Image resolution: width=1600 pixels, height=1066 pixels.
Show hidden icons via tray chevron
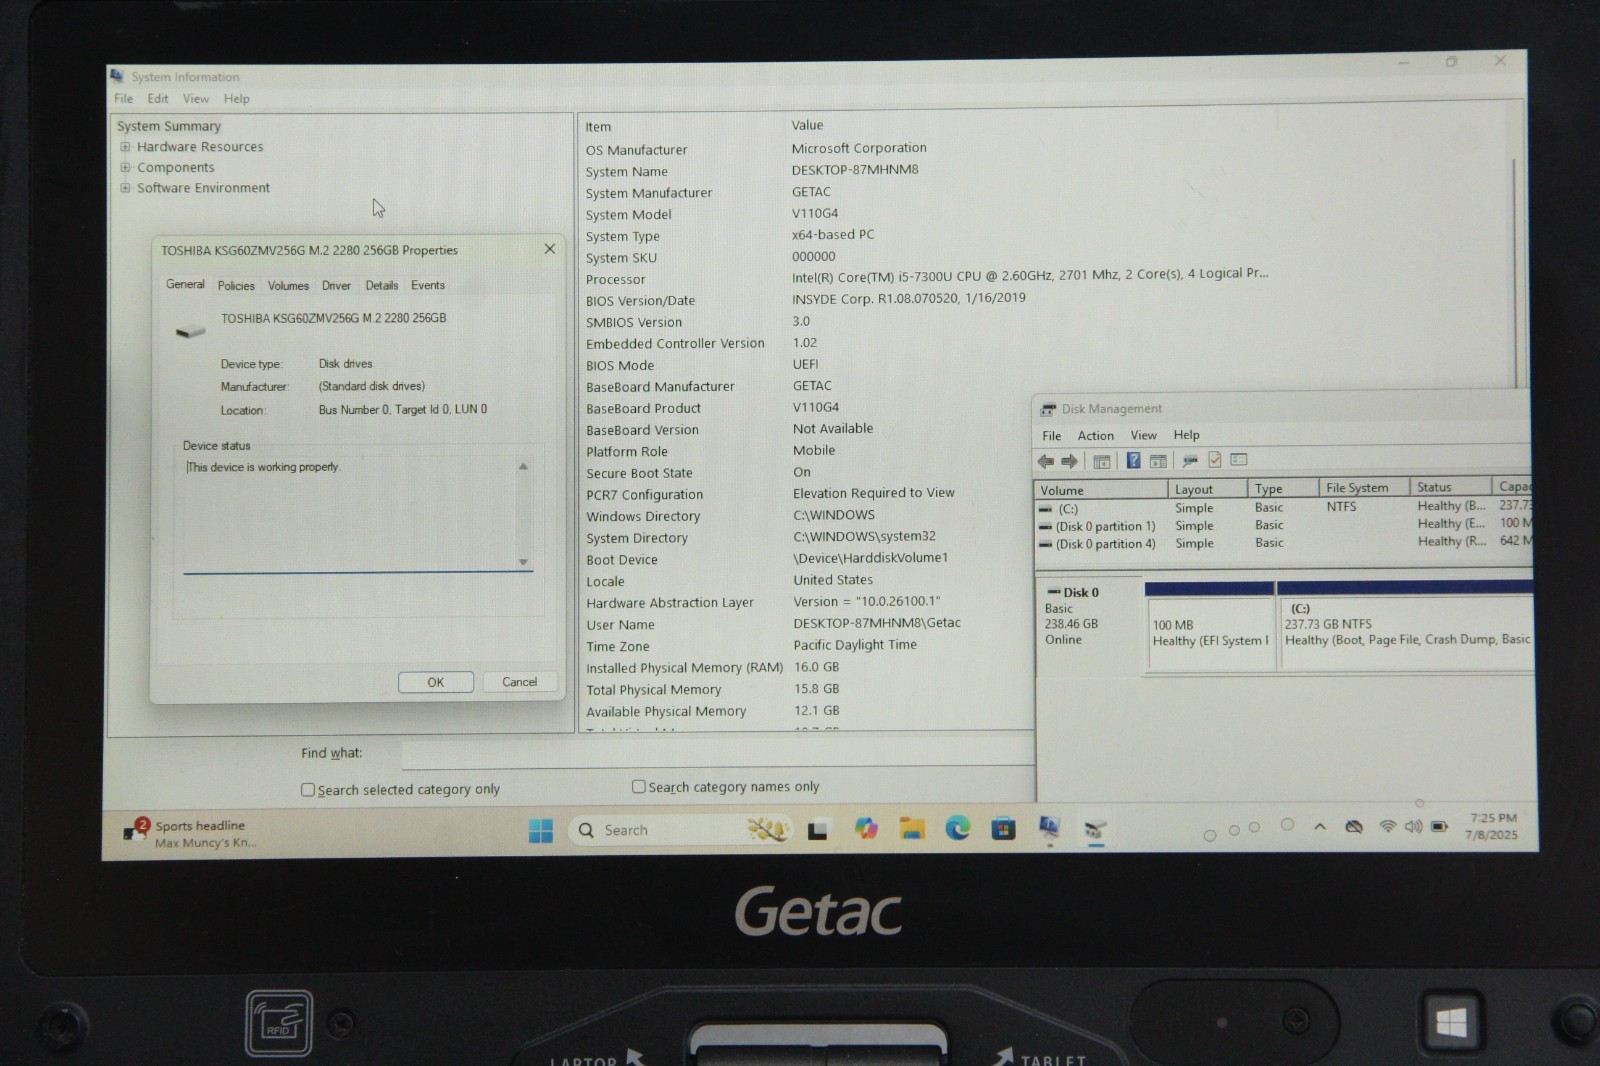(1320, 827)
